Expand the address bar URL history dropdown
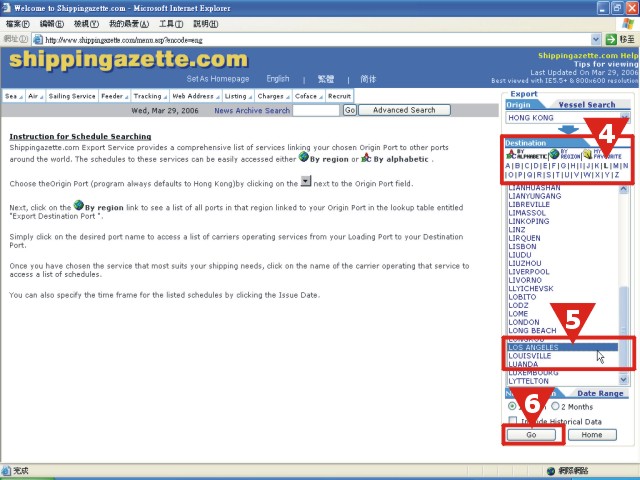The image size is (640, 480). tap(596, 40)
